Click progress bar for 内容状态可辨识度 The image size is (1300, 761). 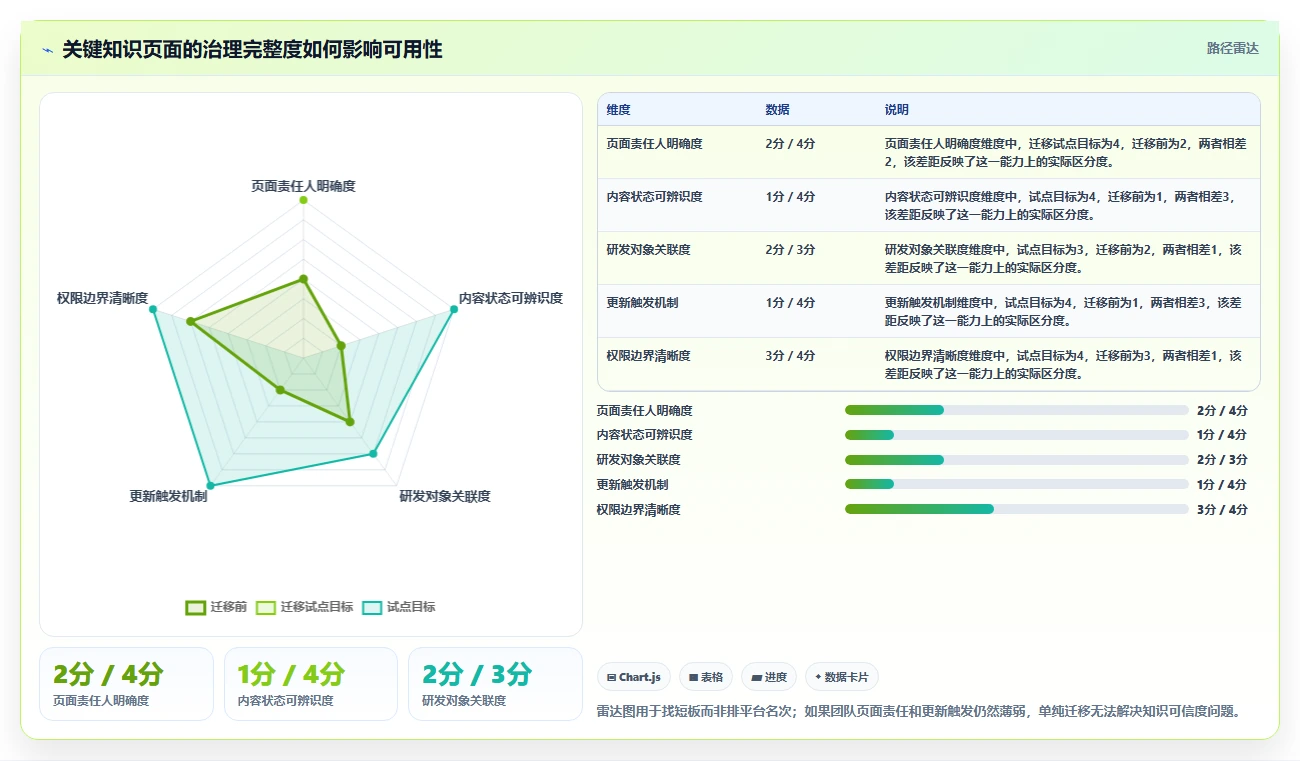[x=1017, y=435]
